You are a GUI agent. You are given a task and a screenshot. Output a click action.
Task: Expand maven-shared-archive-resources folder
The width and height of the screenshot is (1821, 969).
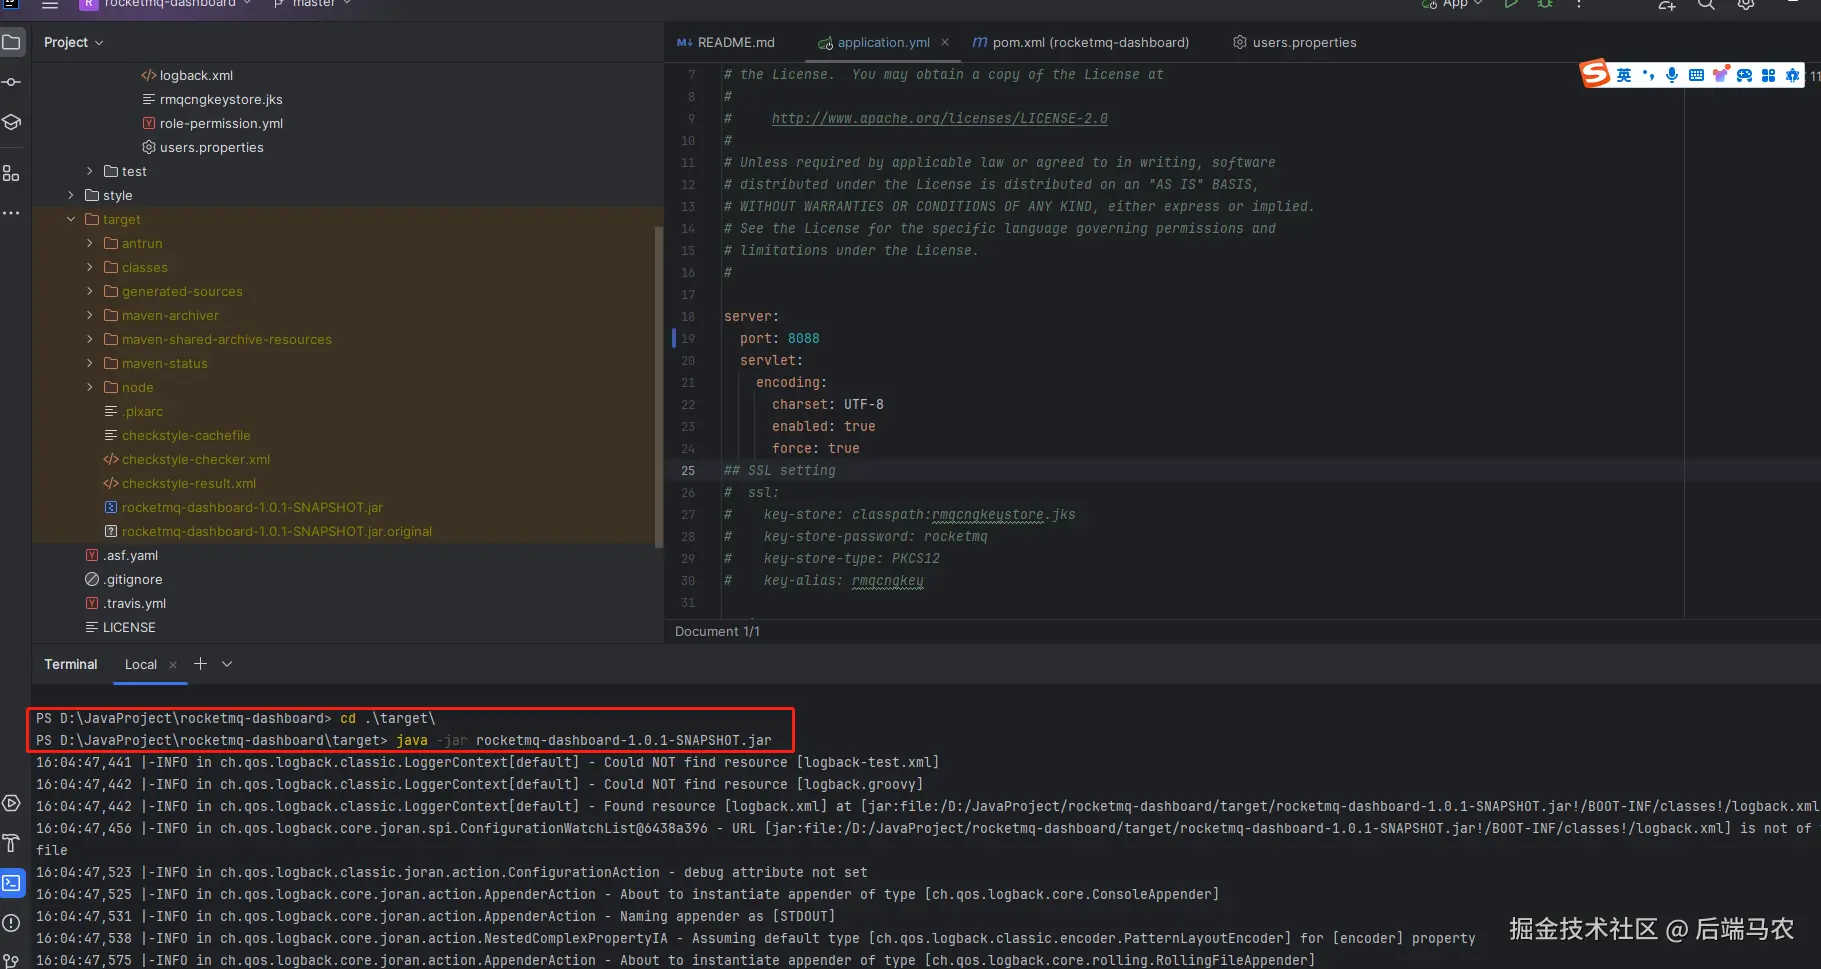90,339
